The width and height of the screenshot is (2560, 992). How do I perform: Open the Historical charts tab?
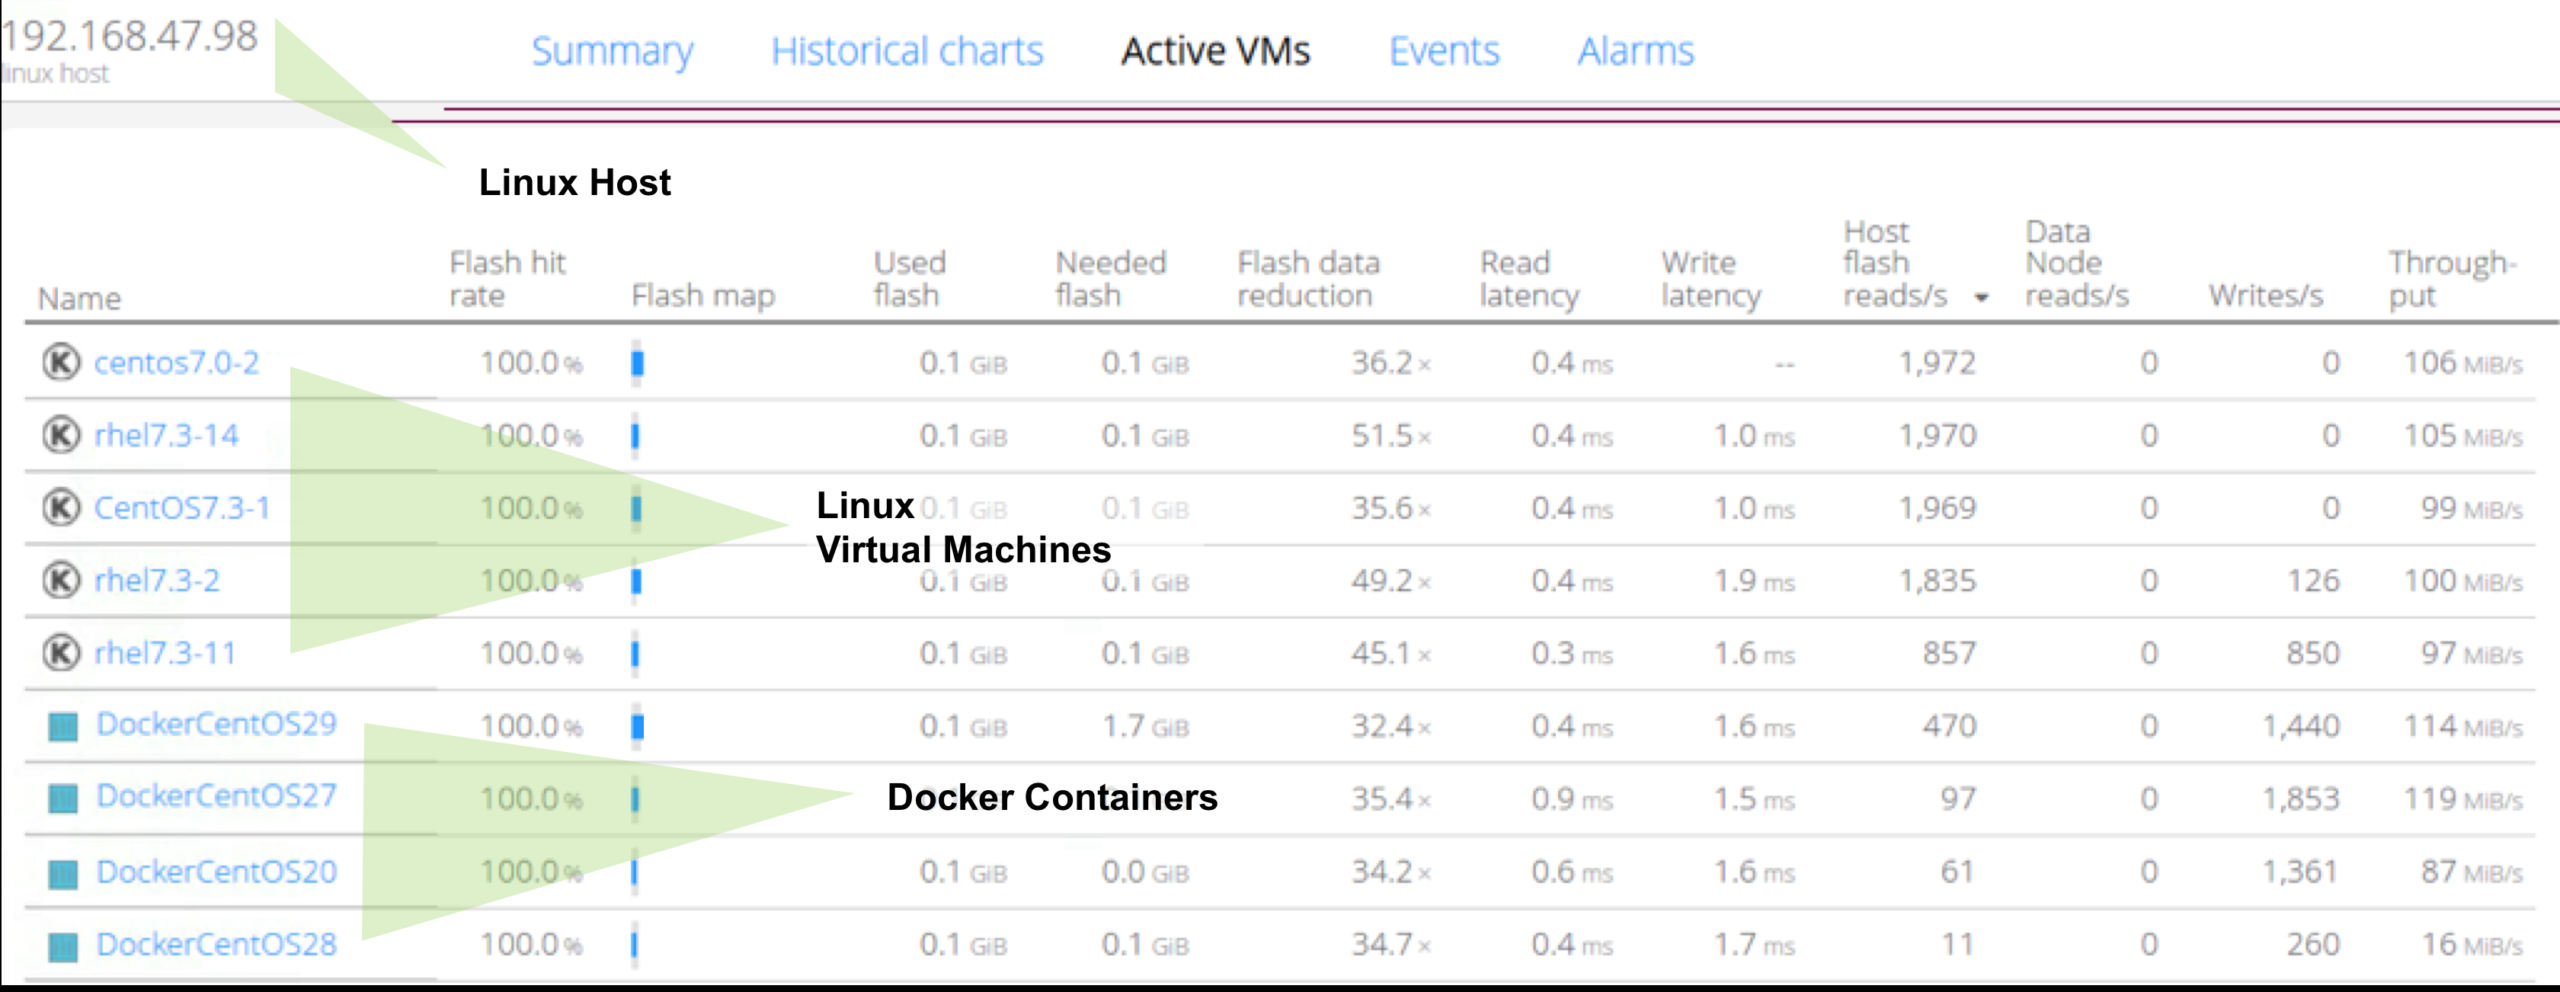907,51
